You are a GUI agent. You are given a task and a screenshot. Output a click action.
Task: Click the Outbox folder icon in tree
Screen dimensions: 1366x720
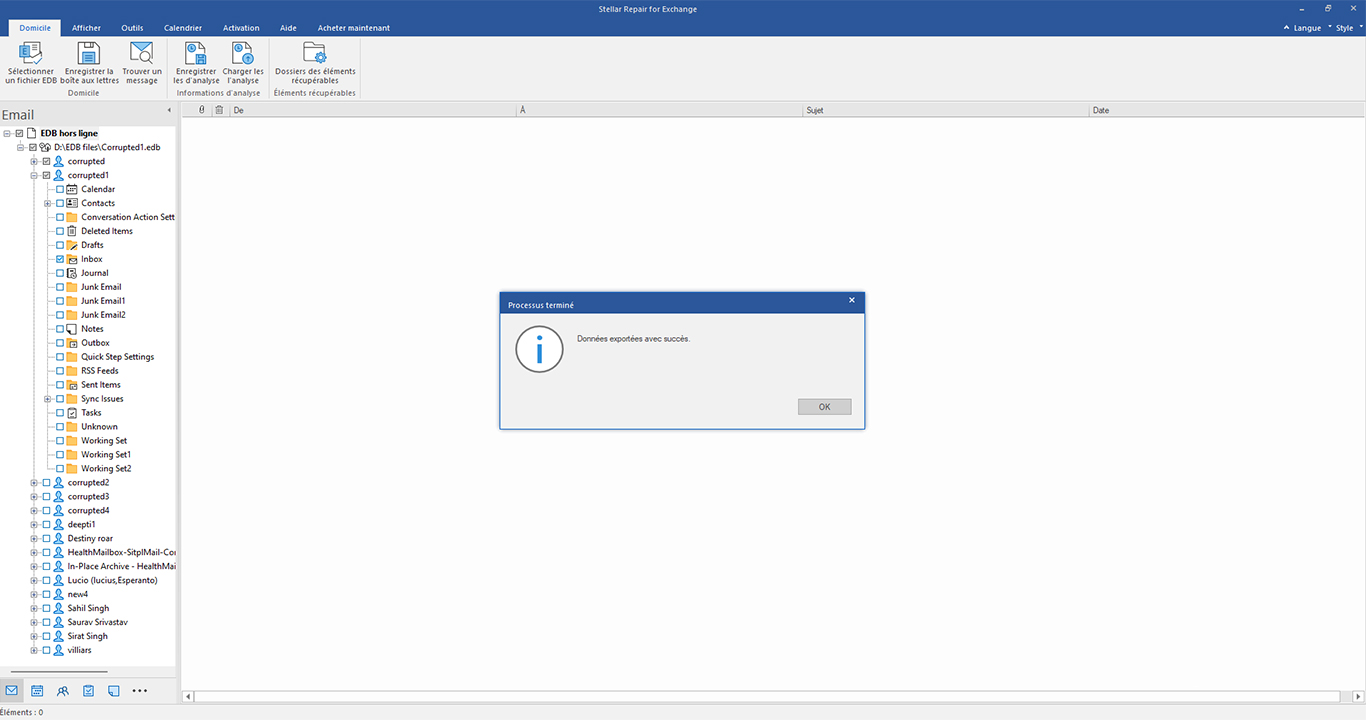coord(72,343)
